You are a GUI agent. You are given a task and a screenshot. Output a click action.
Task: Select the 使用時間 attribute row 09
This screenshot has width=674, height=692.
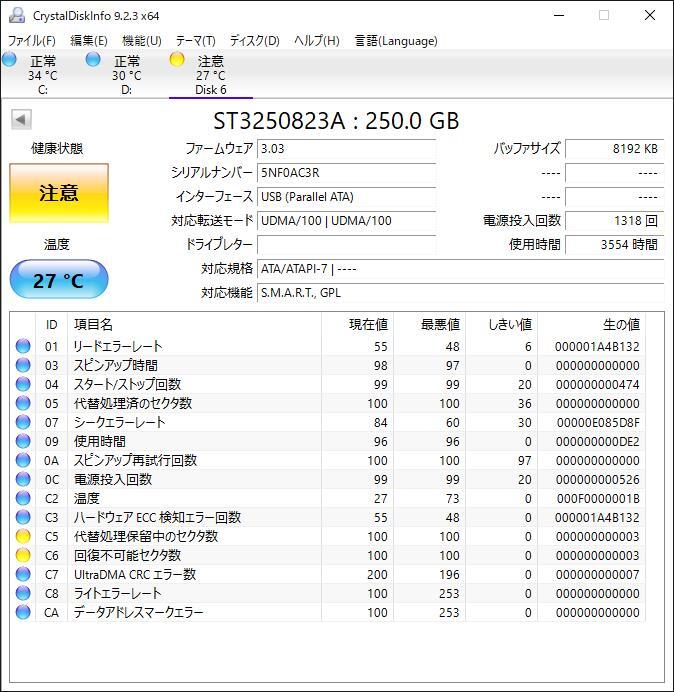click(328, 441)
